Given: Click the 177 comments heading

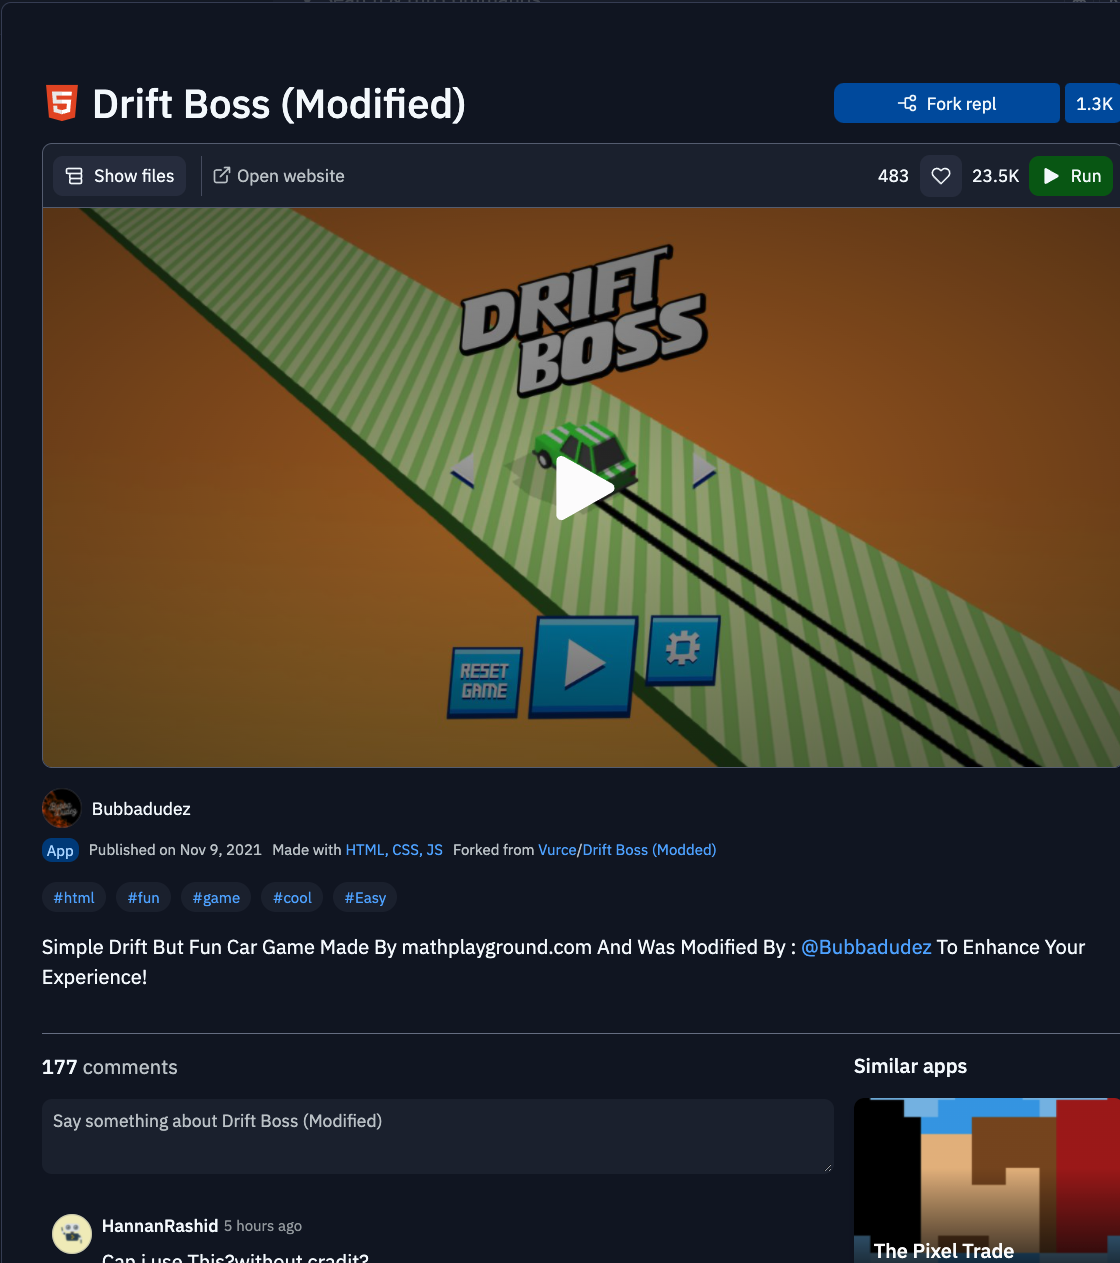Looking at the screenshot, I should tap(110, 1067).
